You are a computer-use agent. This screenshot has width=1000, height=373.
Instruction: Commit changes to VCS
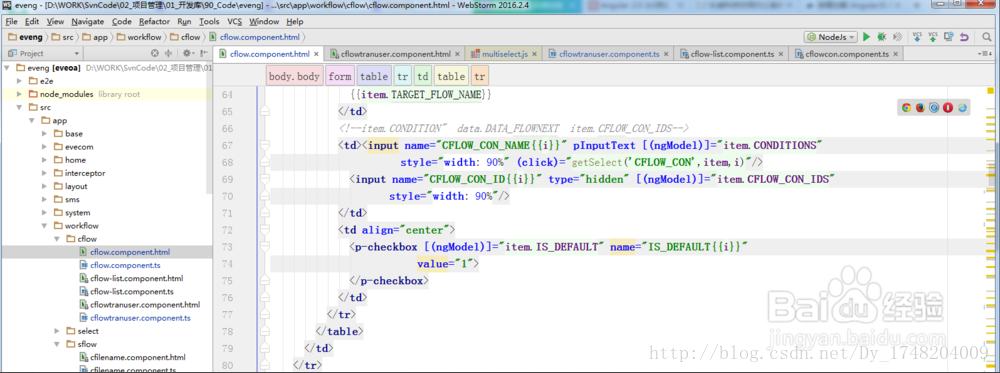933,37
